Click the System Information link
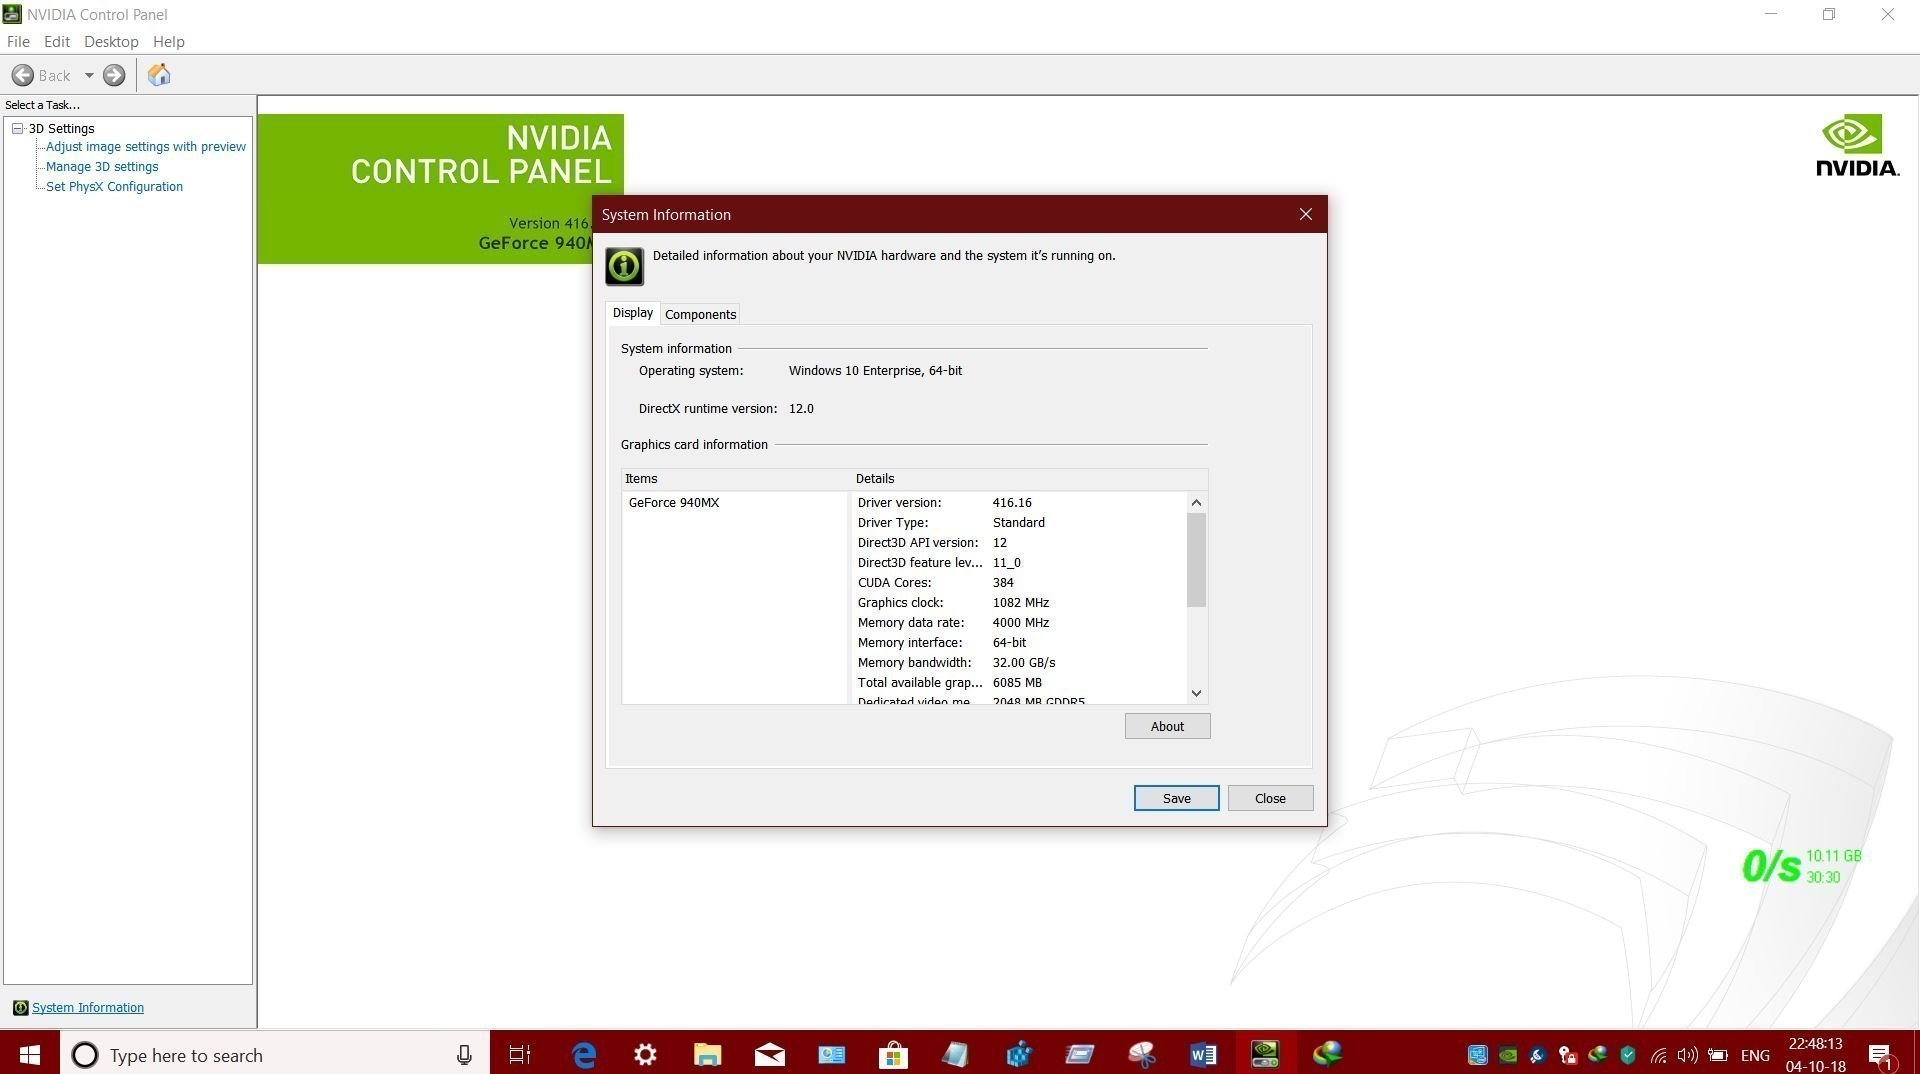The image size is (1920, 1074). point(88,1008)
